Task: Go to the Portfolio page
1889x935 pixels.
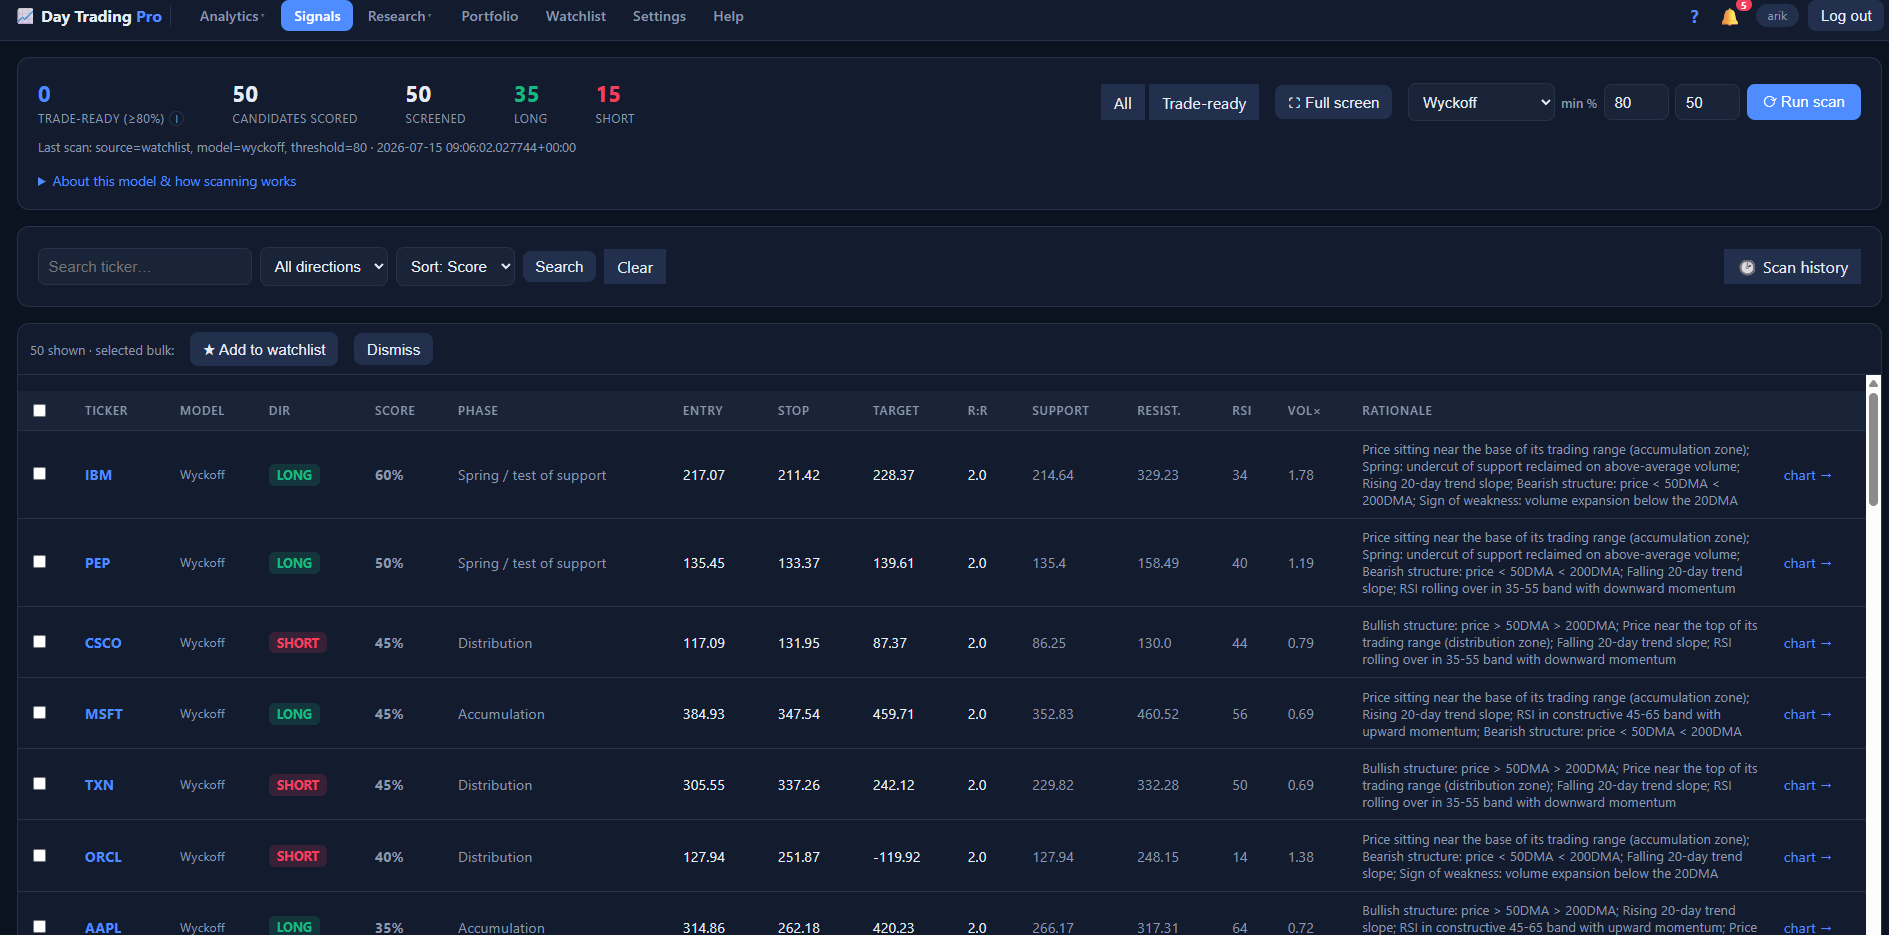Action: click(490, 16)
